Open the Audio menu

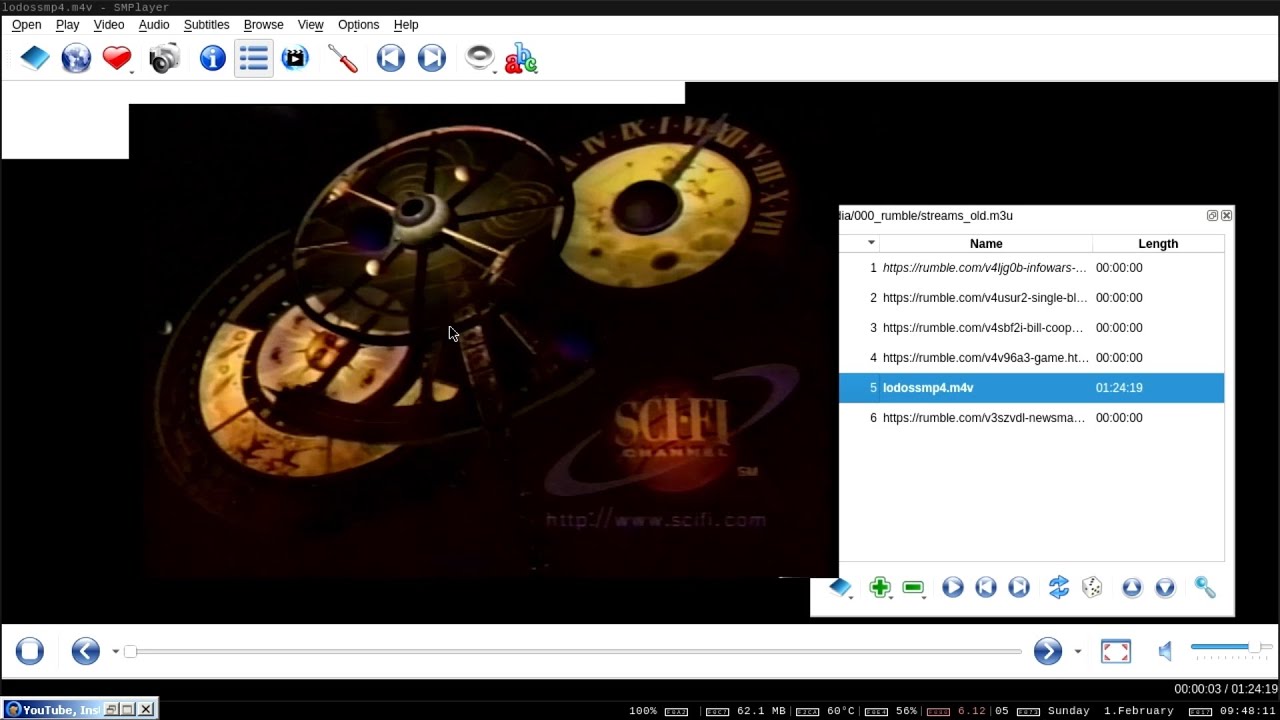click(x=154, y=24)
